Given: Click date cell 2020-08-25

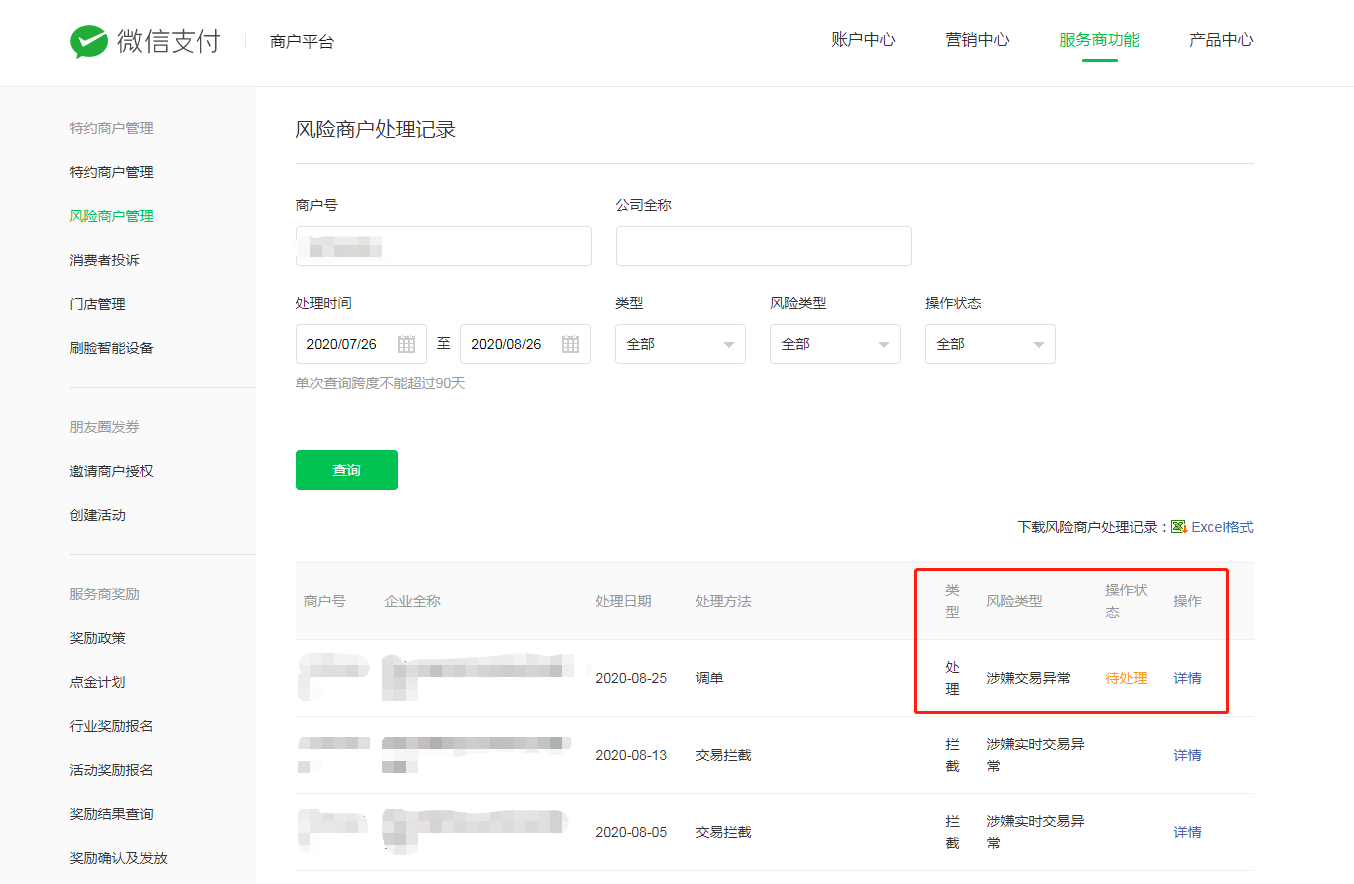Looking at the screenshot, I should pyautogui.click(x=631, y=678).
